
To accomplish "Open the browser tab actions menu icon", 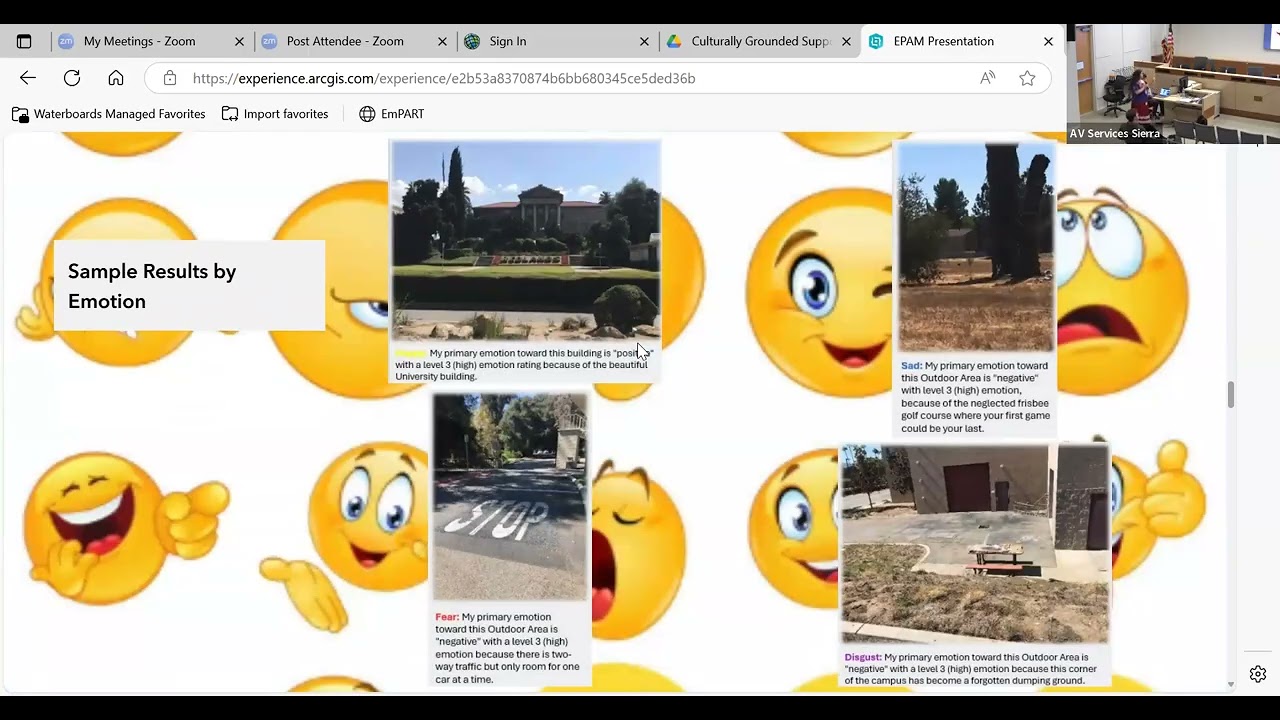I will (24, 41).
